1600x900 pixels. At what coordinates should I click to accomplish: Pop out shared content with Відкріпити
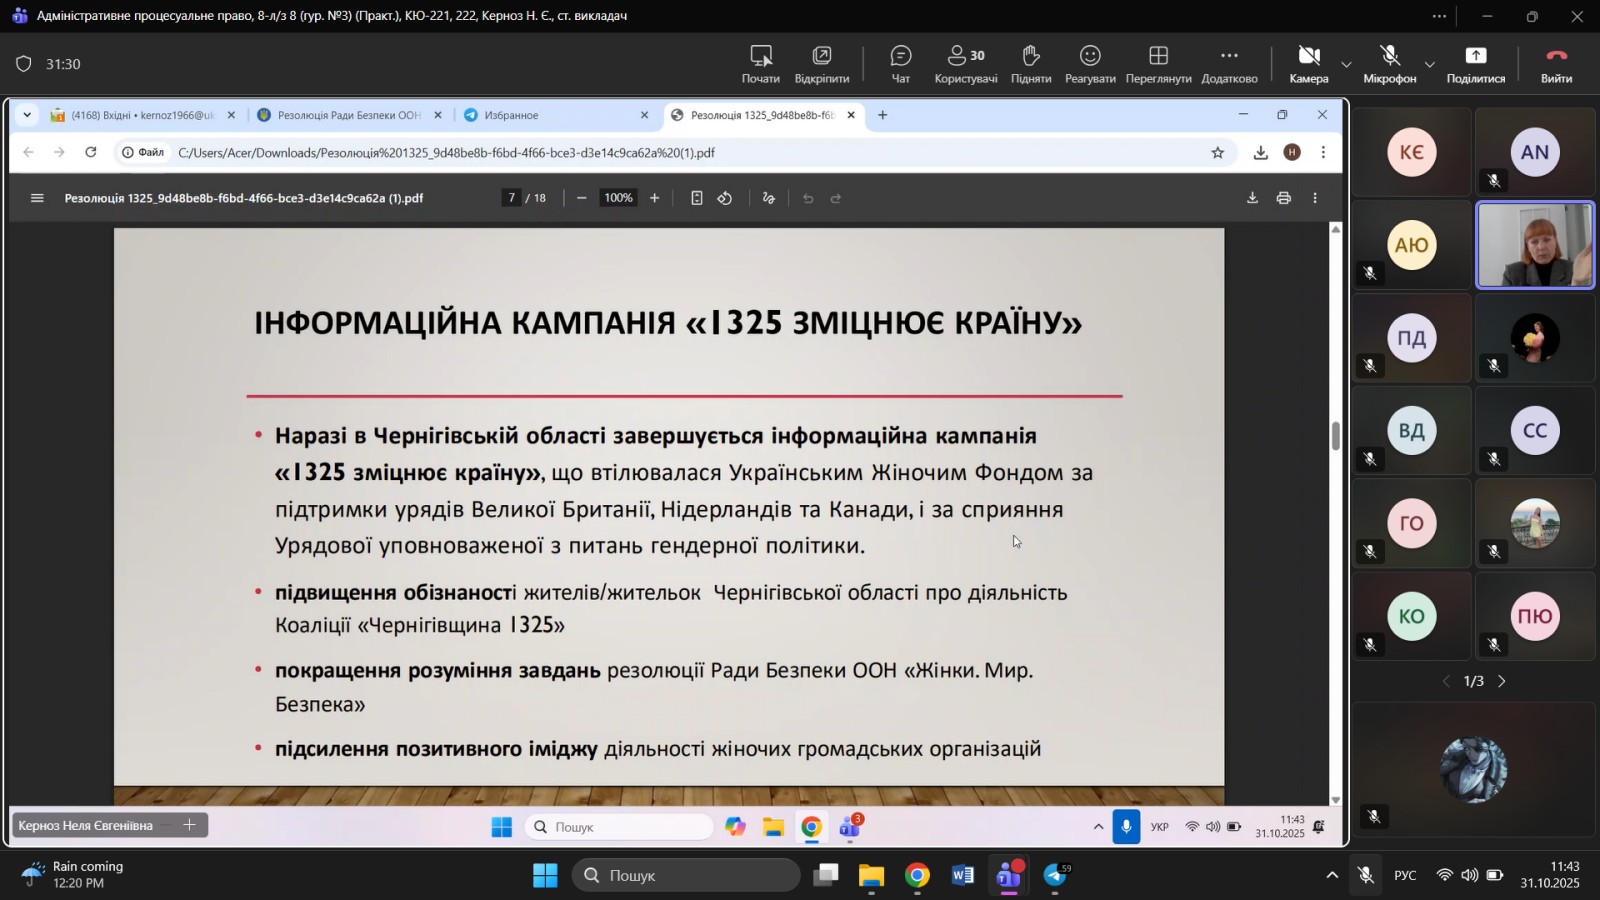821,64
